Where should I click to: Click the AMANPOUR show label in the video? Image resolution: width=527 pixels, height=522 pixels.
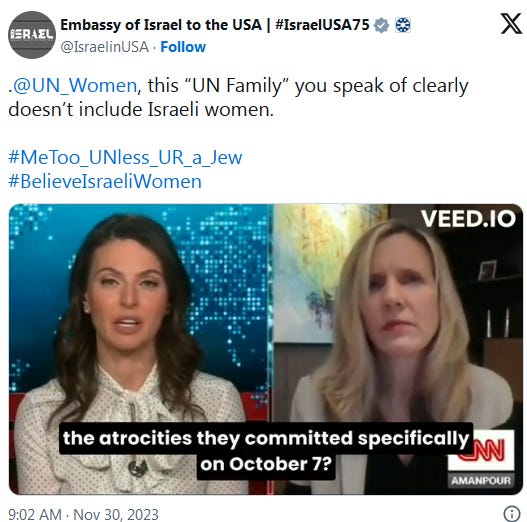[x=481, y=481]
